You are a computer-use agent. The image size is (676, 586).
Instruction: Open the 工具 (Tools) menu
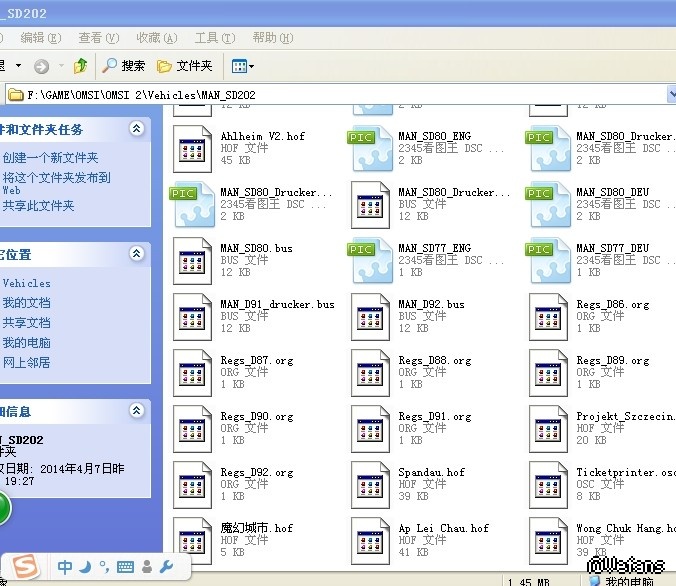coord(212,38)
